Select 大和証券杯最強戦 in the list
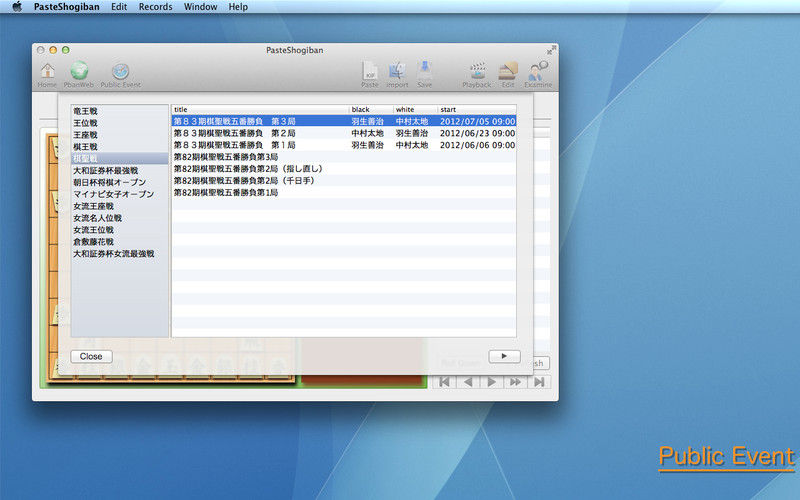The width and height of the screenshot is (800, 500). [x=106, y=170]
